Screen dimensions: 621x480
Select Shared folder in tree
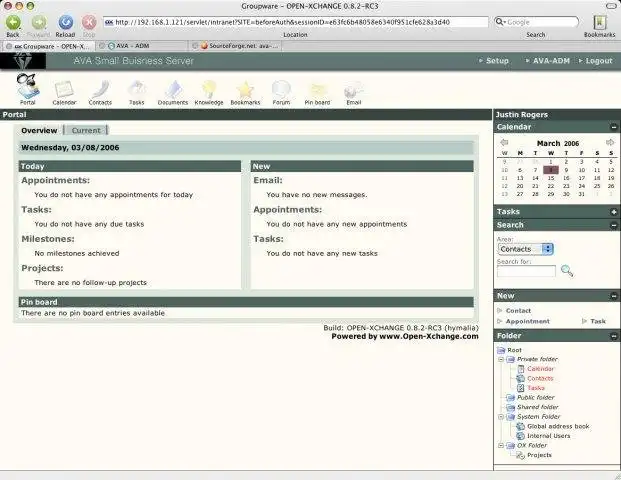tap(537, 407)
